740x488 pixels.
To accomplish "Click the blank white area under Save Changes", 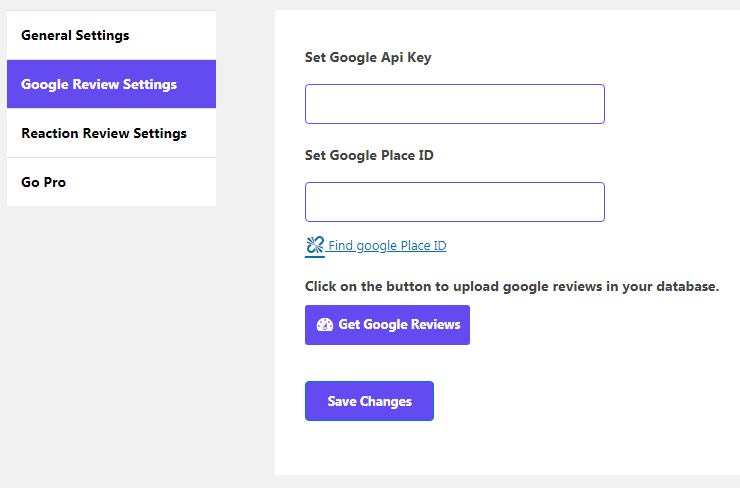I will pyautogui.click(x=369, y=448).
